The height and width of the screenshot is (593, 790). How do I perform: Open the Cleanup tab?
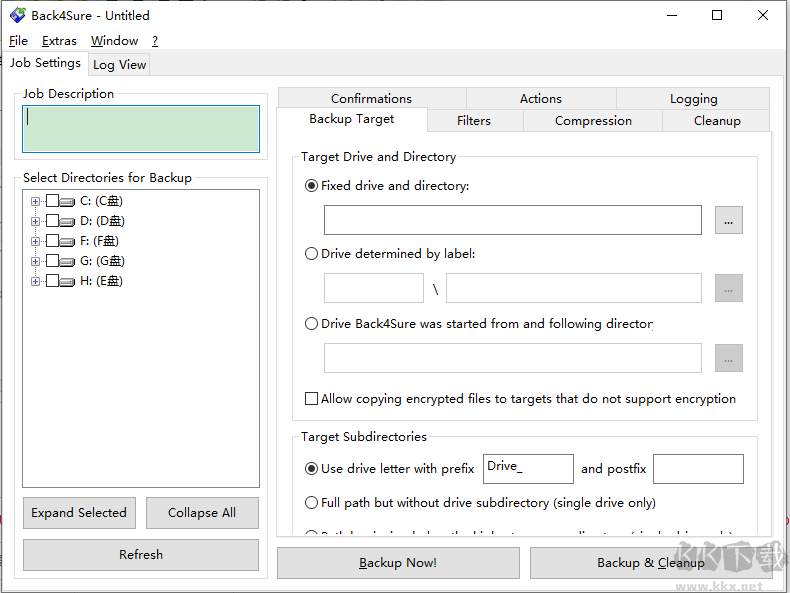click(717, 120)
